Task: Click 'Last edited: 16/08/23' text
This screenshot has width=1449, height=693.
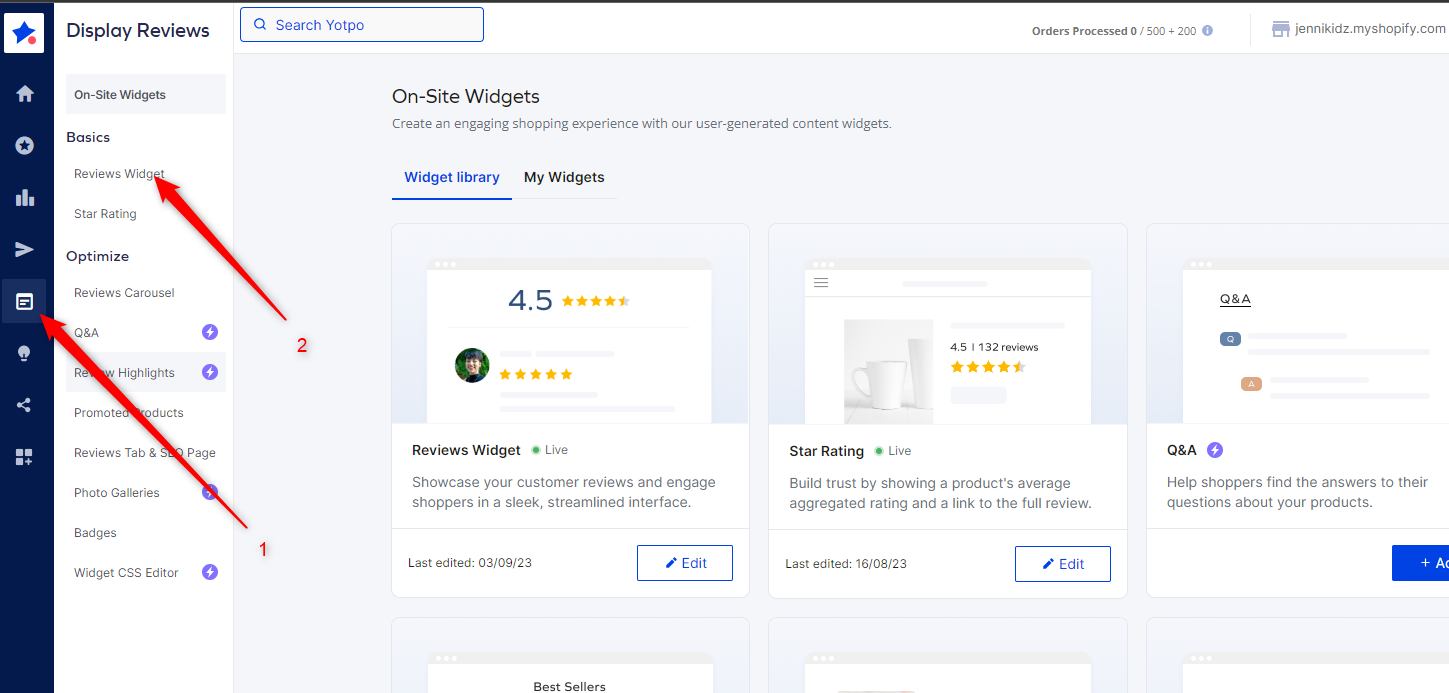Action: 846,564
